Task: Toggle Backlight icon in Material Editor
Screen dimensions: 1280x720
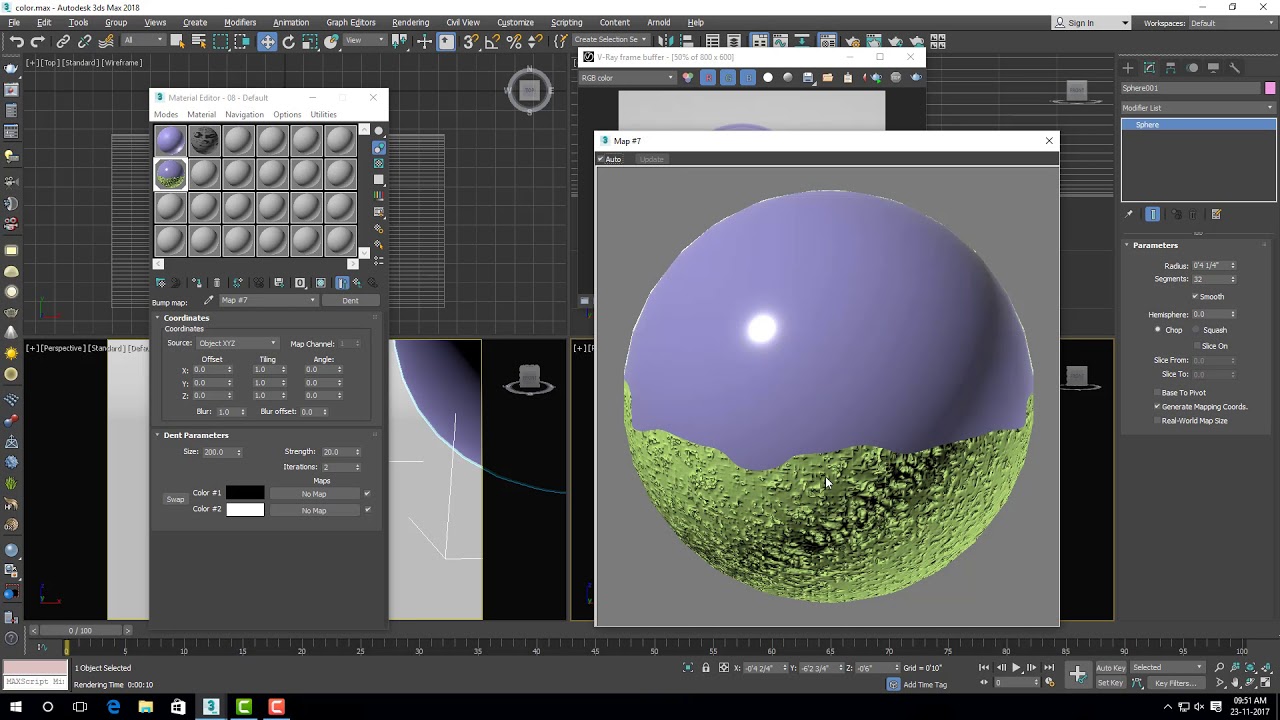Action: (379, 147)
